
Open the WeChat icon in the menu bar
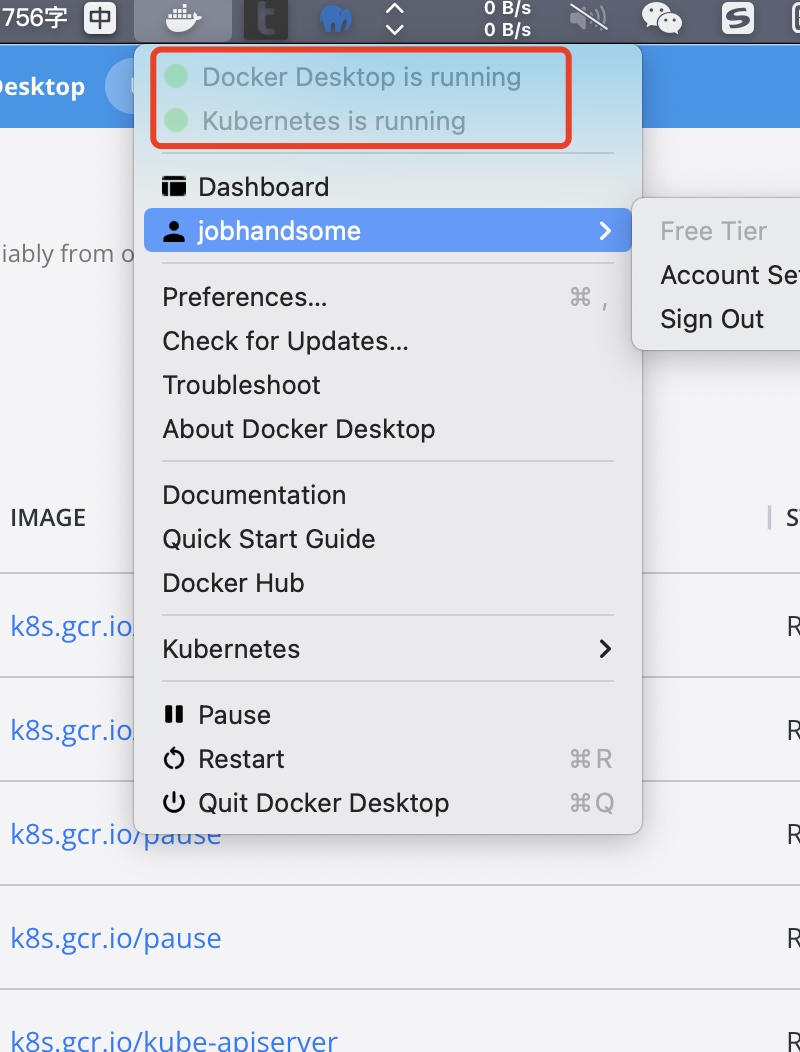click(661, 19)
